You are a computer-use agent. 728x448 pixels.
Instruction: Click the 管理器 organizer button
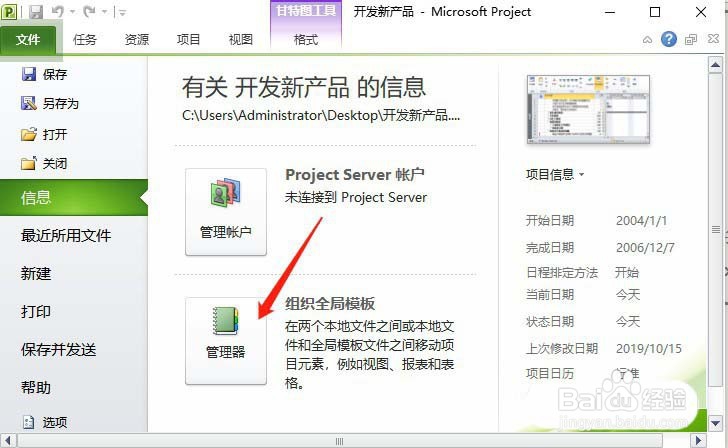226,341
